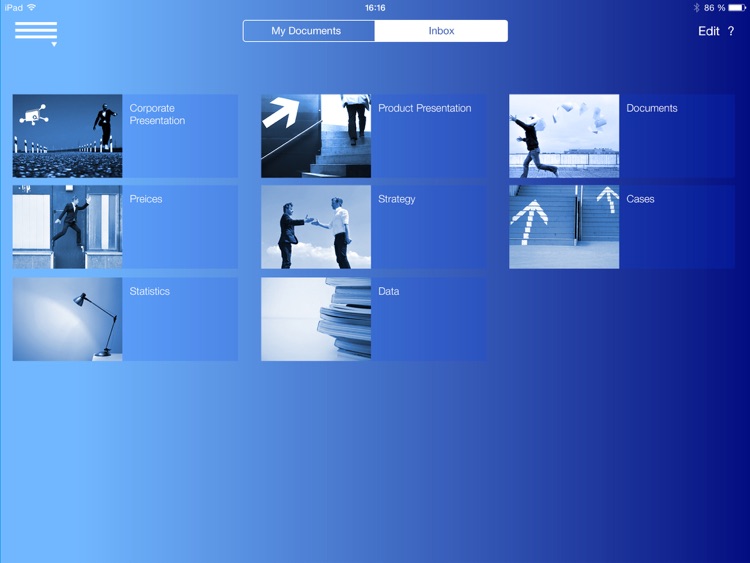The height and width of the screenshot is (563, 750).
Task: Tap the Bluetooth status icon
Action: tap(696, 8)
